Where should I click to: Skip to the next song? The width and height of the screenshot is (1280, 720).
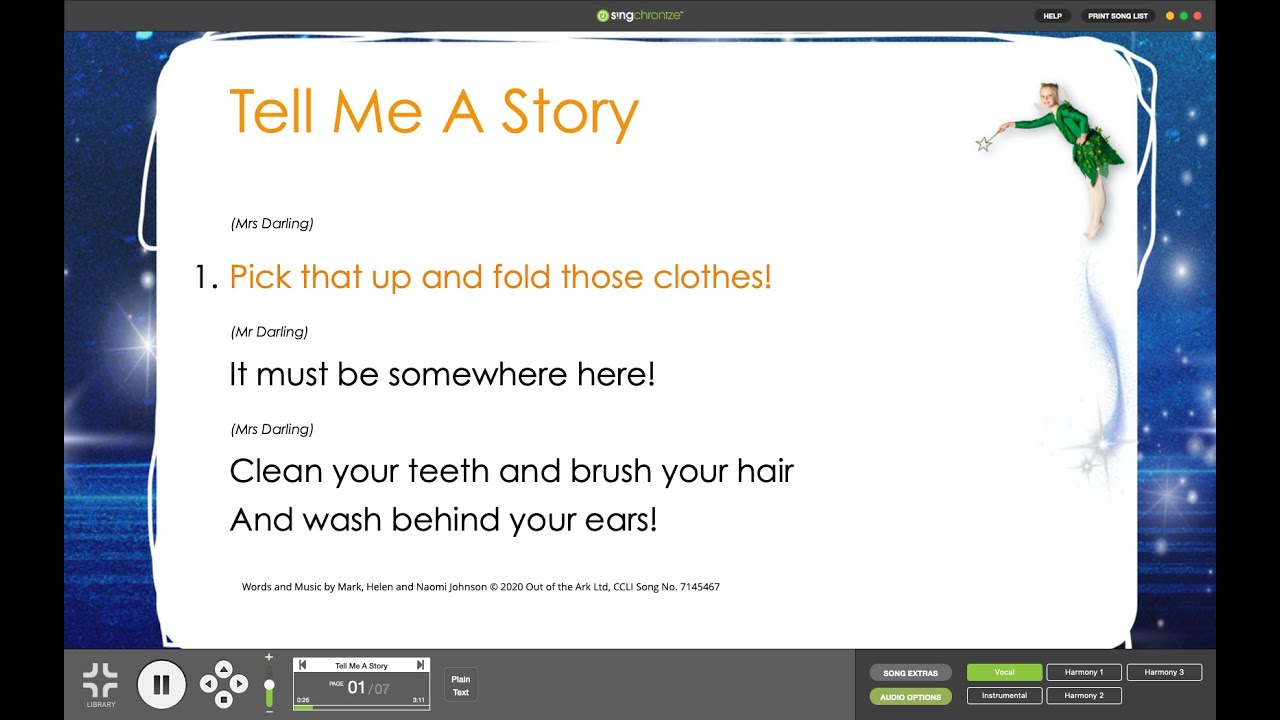coord(420,665)
